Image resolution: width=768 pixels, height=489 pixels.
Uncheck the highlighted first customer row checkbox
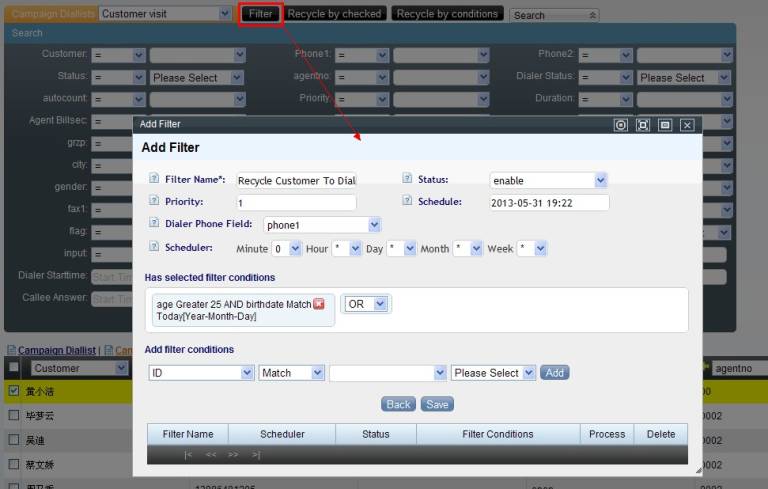pos(14,391)
